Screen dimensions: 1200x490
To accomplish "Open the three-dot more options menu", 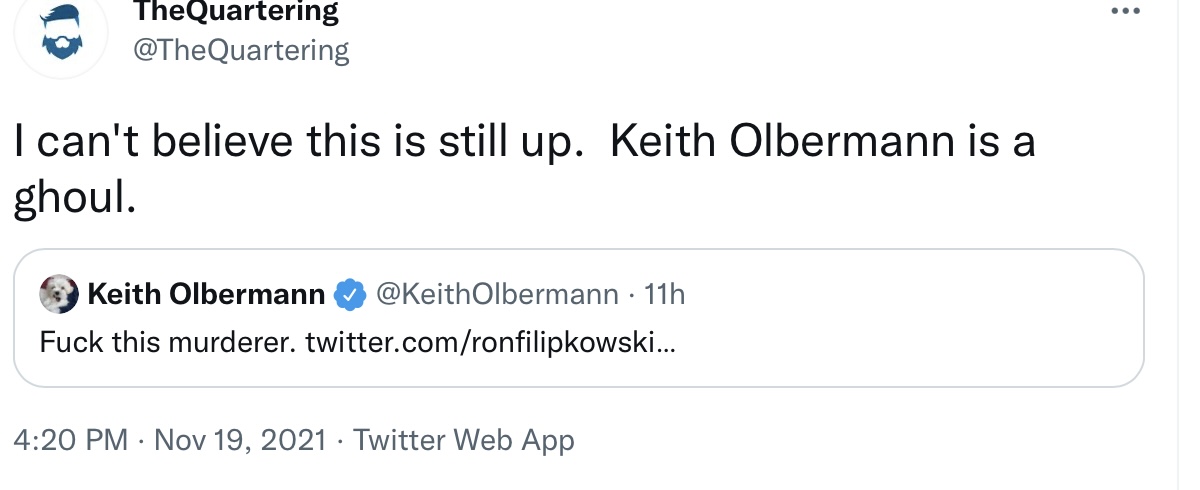I will click(x=1125, y=12).
